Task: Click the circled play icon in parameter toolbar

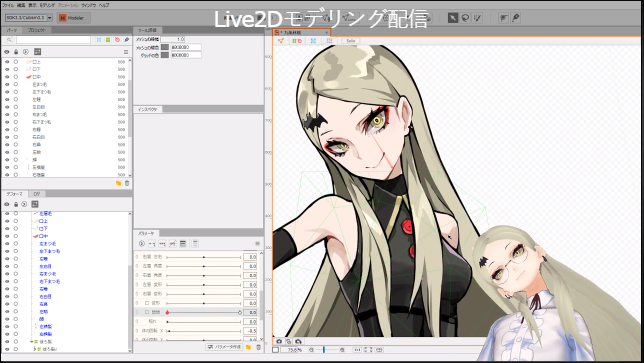Action: pyautogui.click(x=142, y=244)
